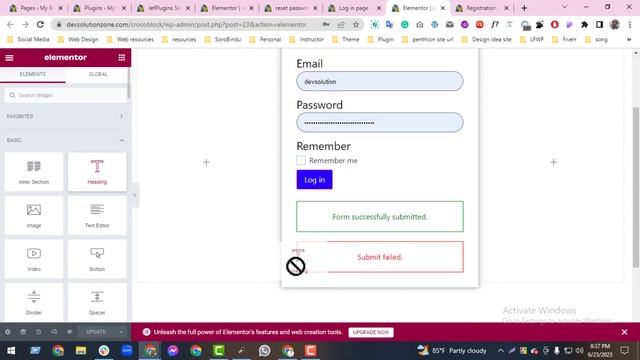Select the Divider widget

point(34,302)
